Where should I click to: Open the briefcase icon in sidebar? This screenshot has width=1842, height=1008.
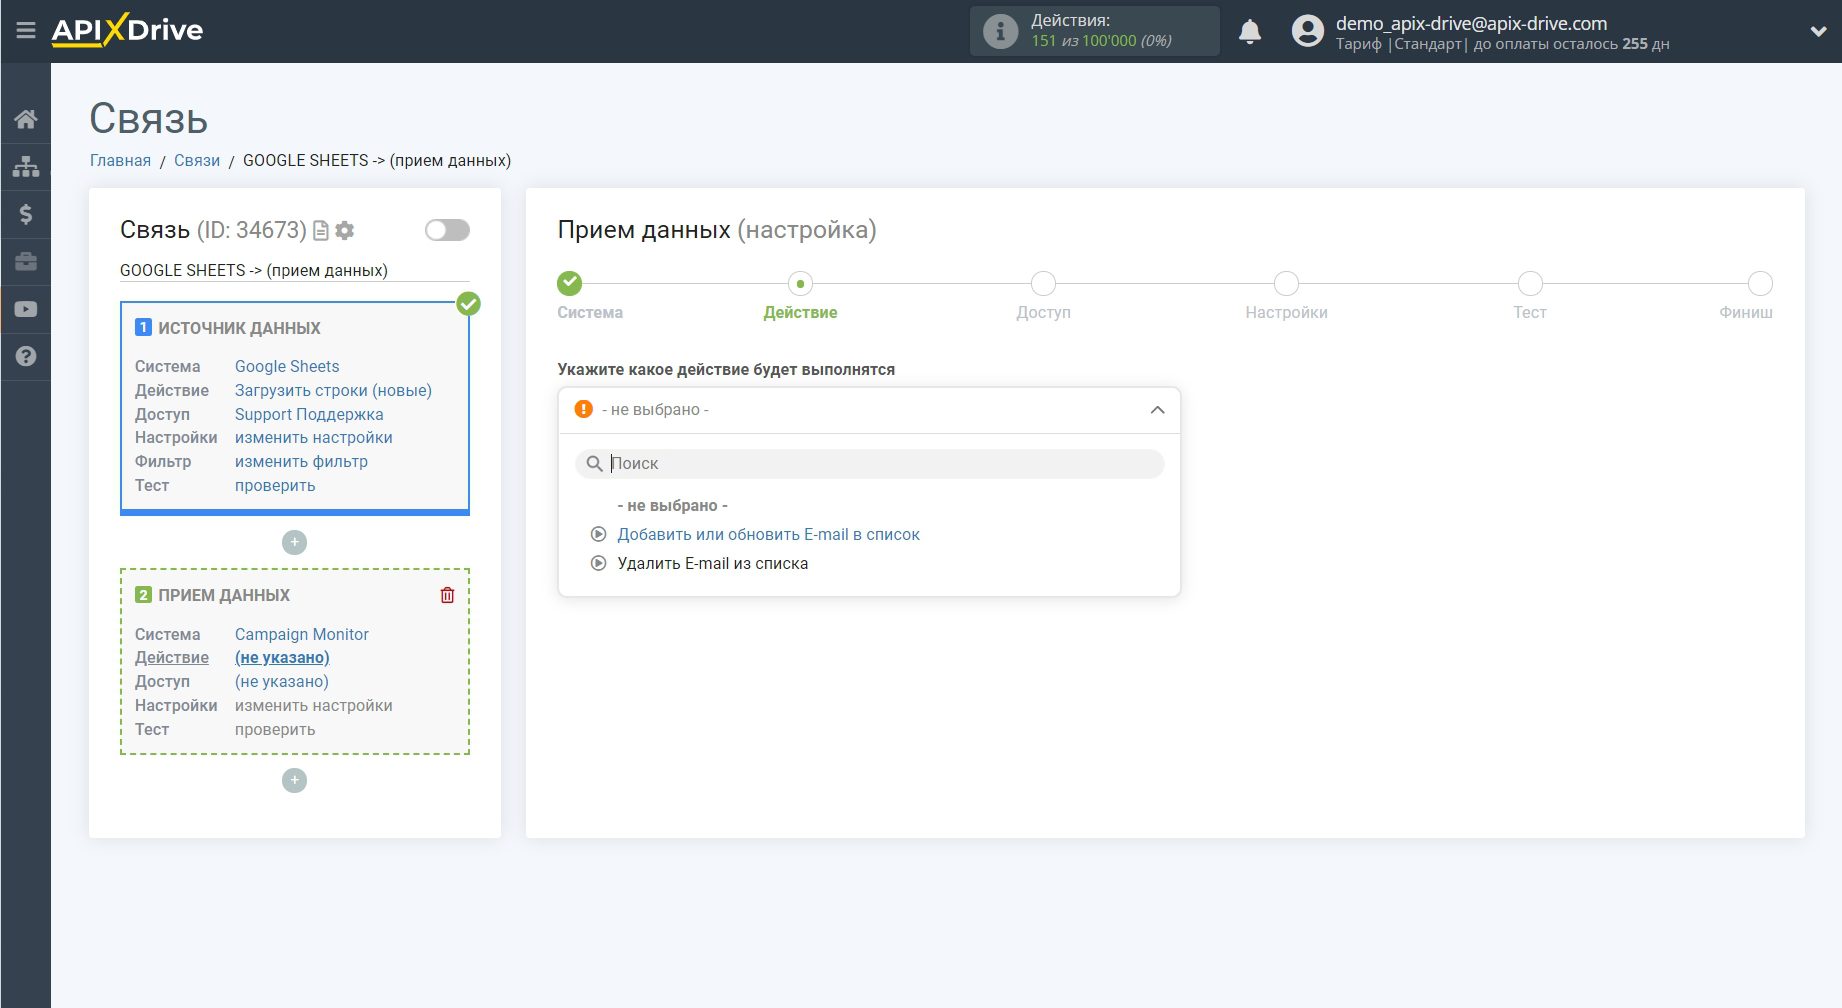click(26, 261)
